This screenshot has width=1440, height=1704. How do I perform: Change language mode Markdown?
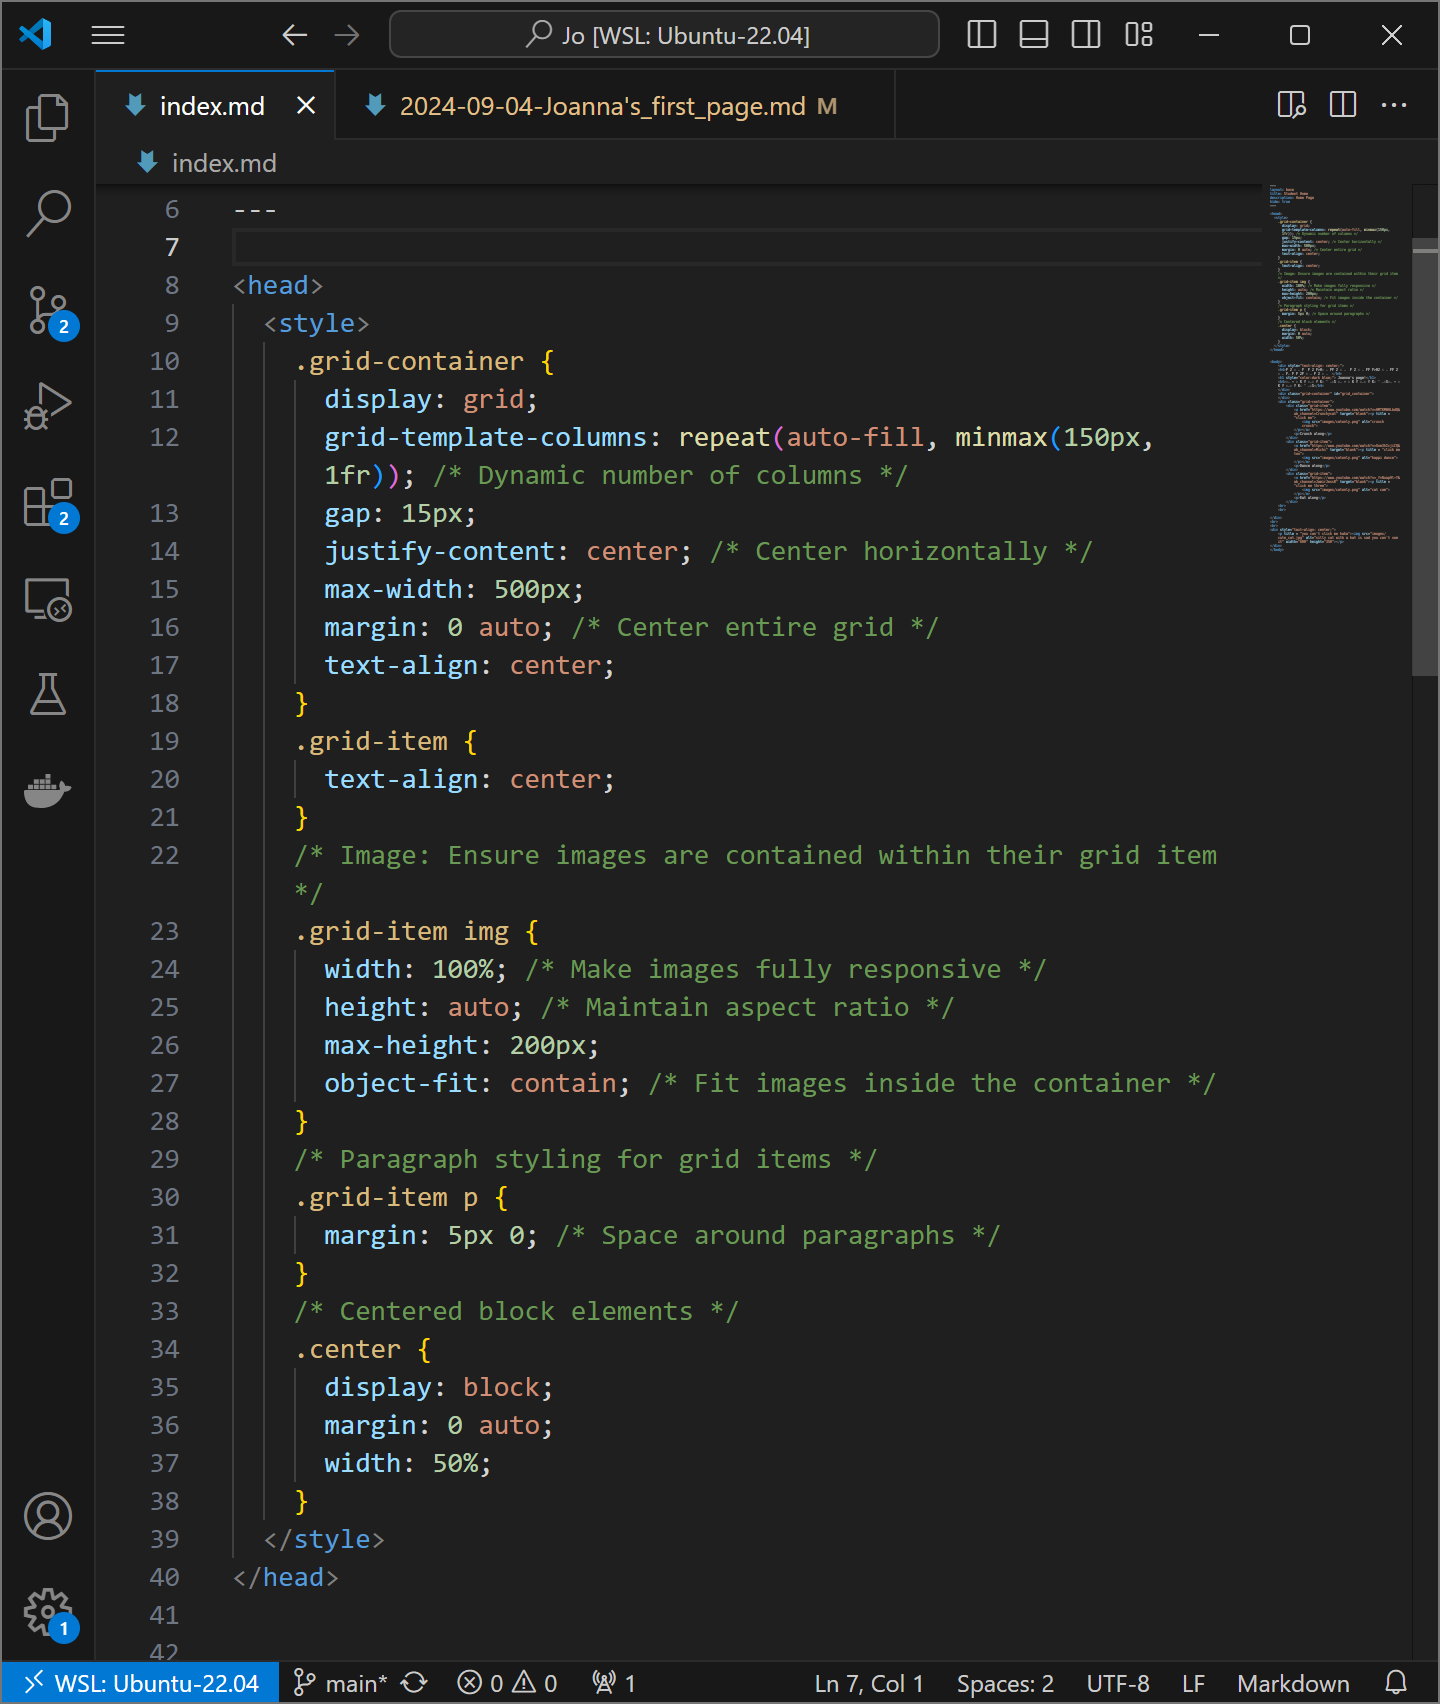[1293, 1683]
